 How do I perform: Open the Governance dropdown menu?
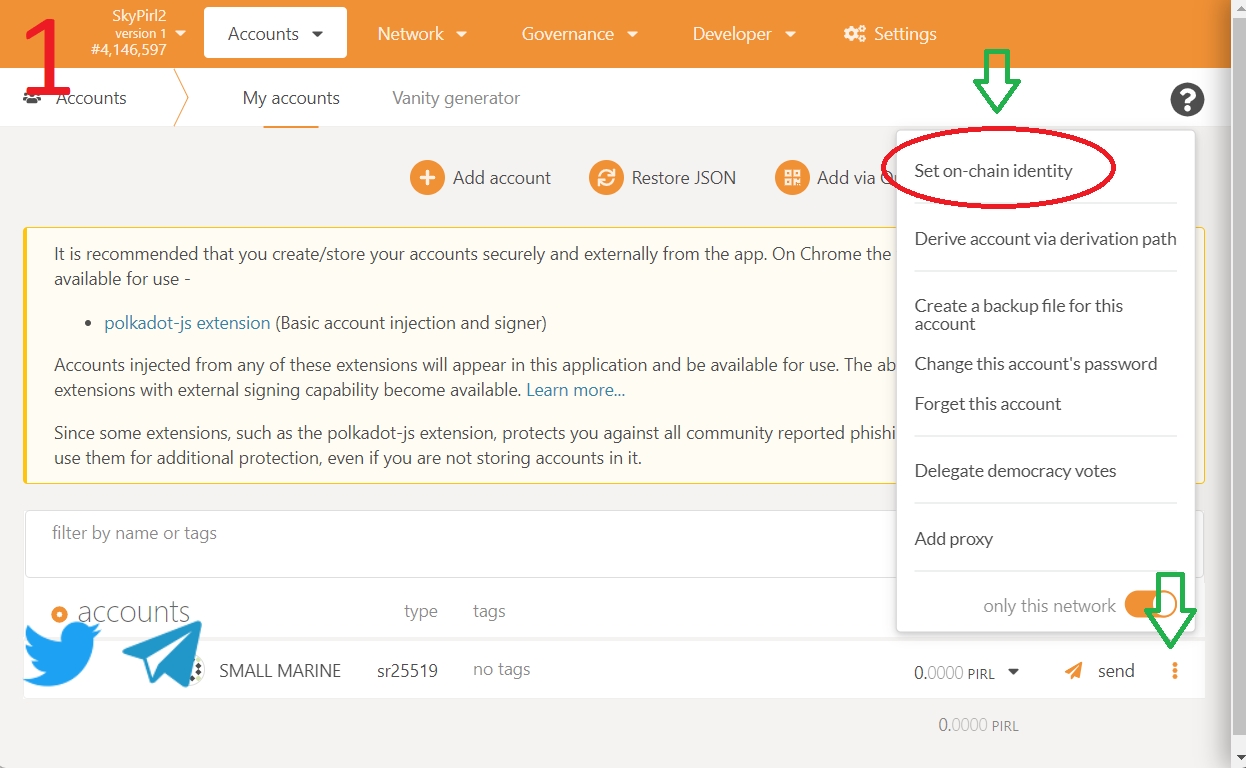coord(579,34)
